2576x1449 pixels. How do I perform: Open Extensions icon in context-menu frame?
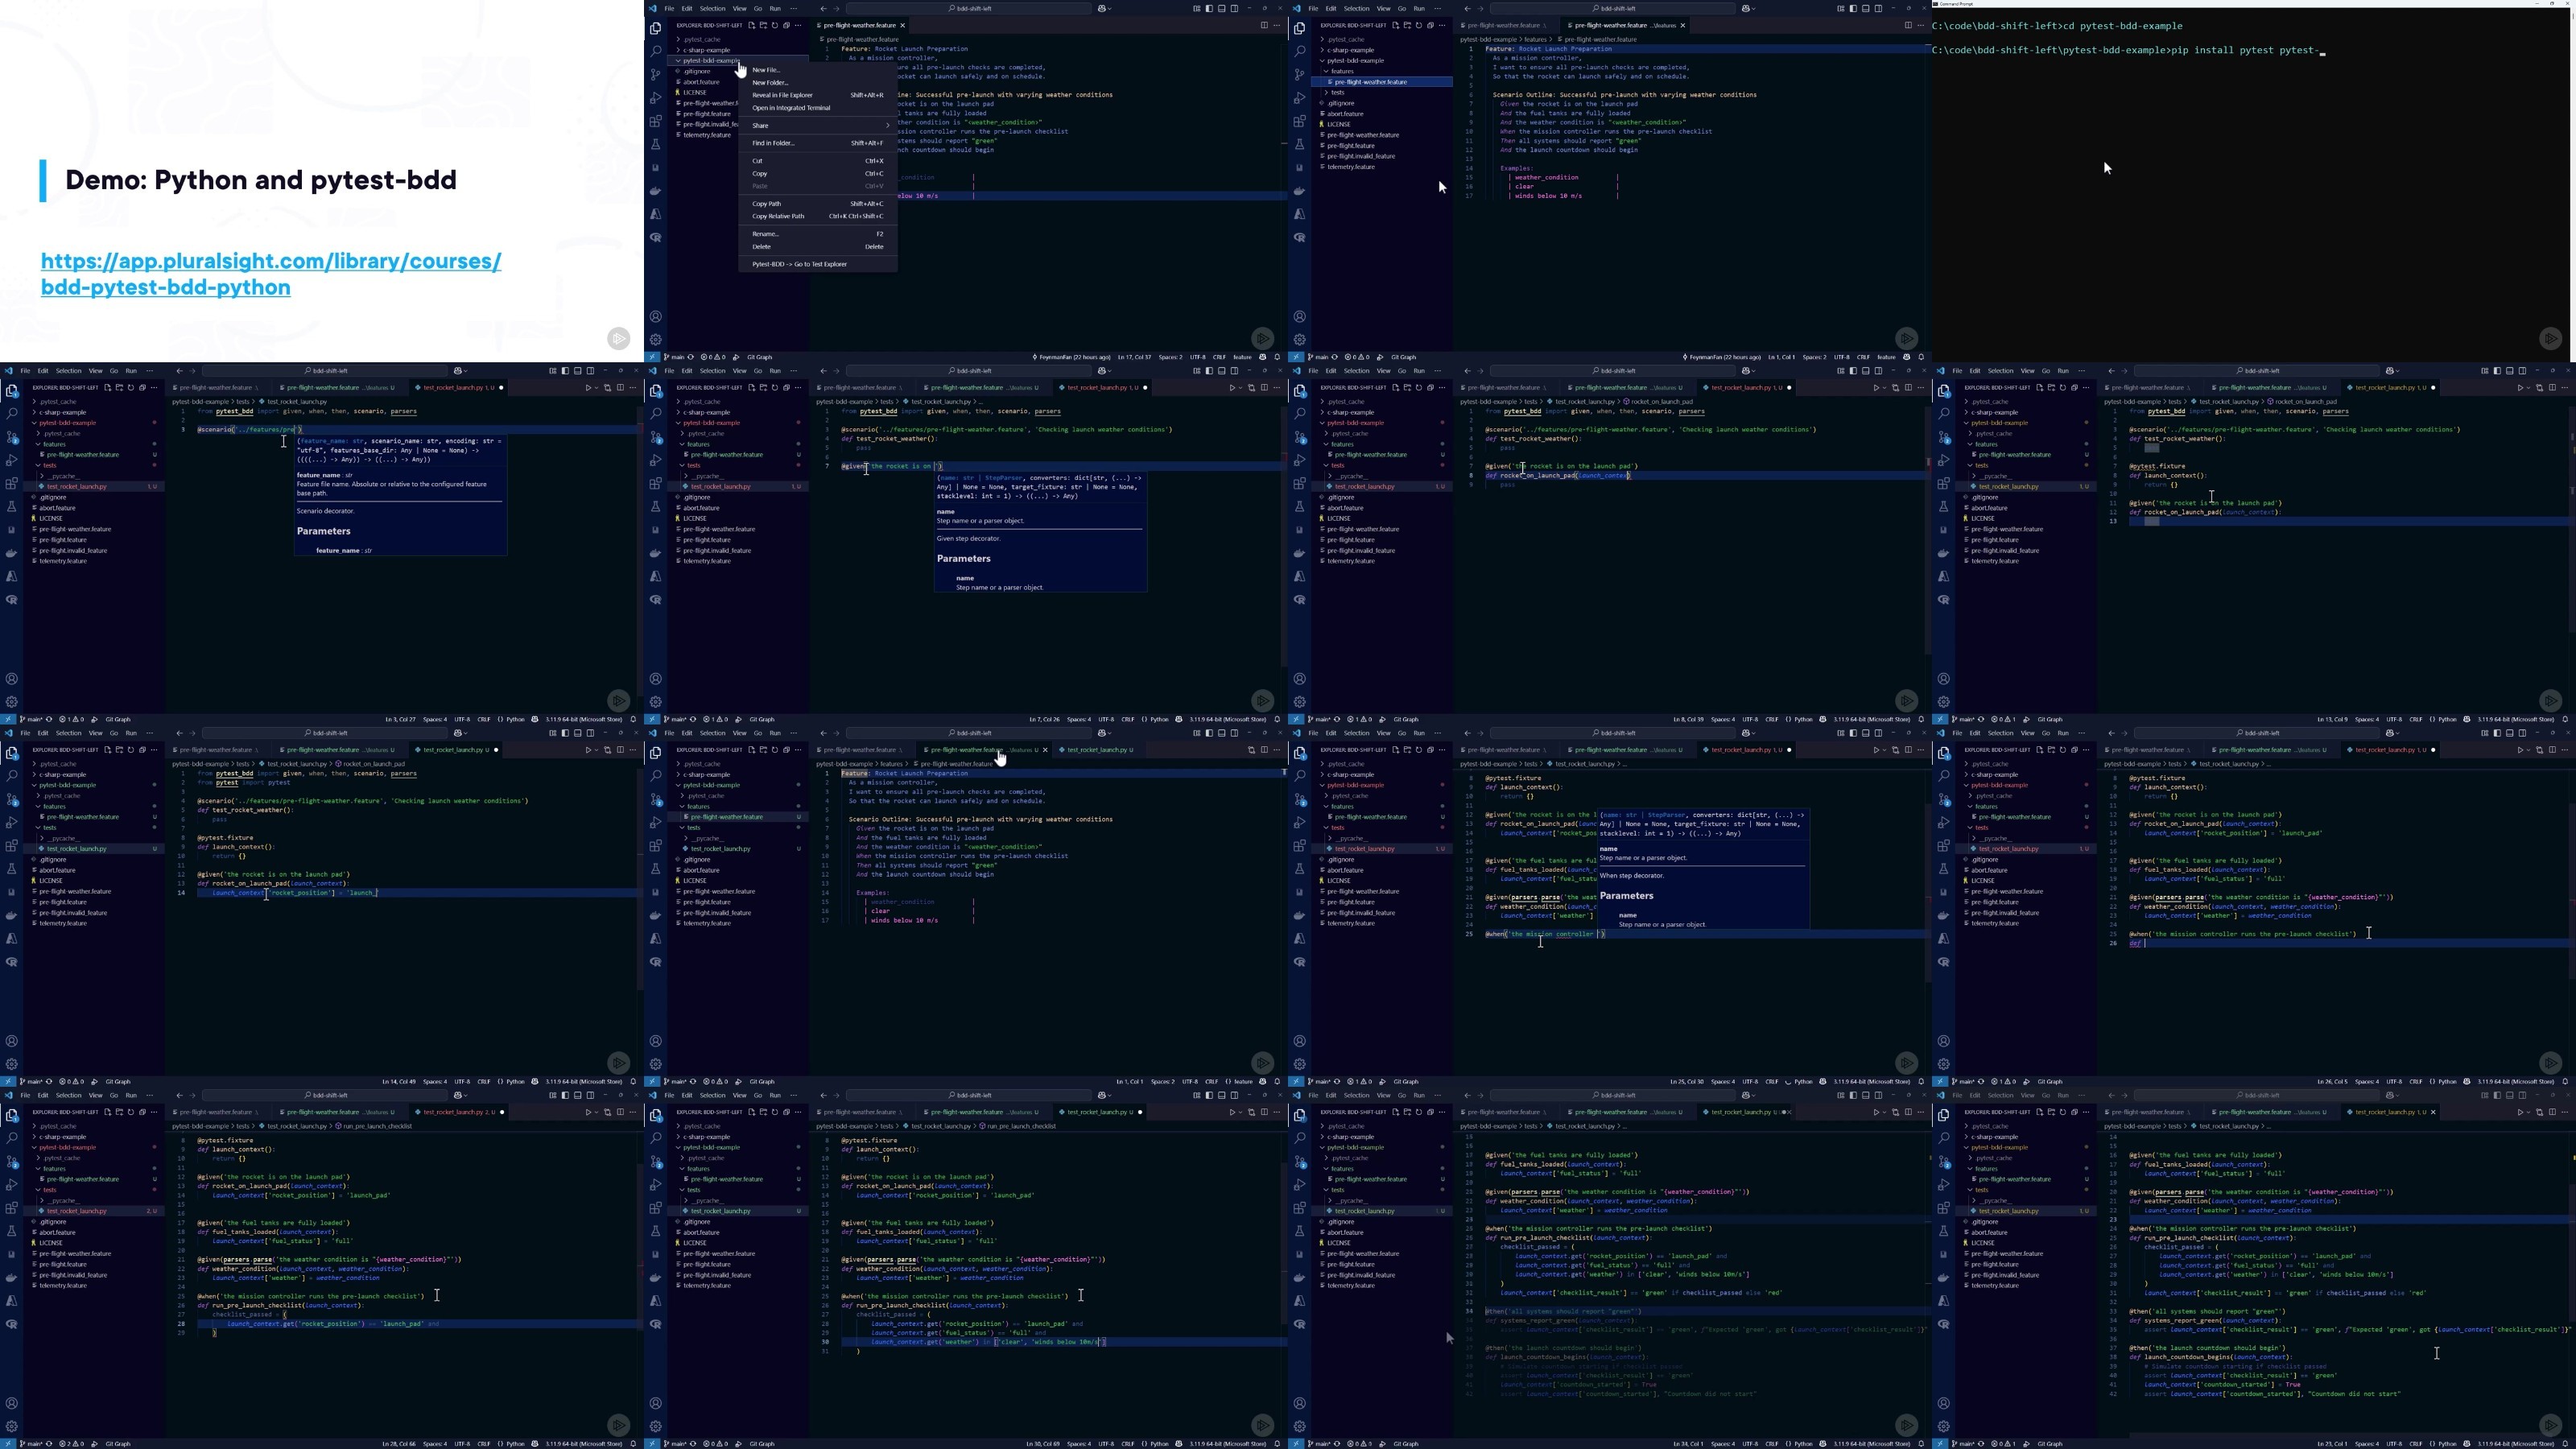[x=656, y=121]
